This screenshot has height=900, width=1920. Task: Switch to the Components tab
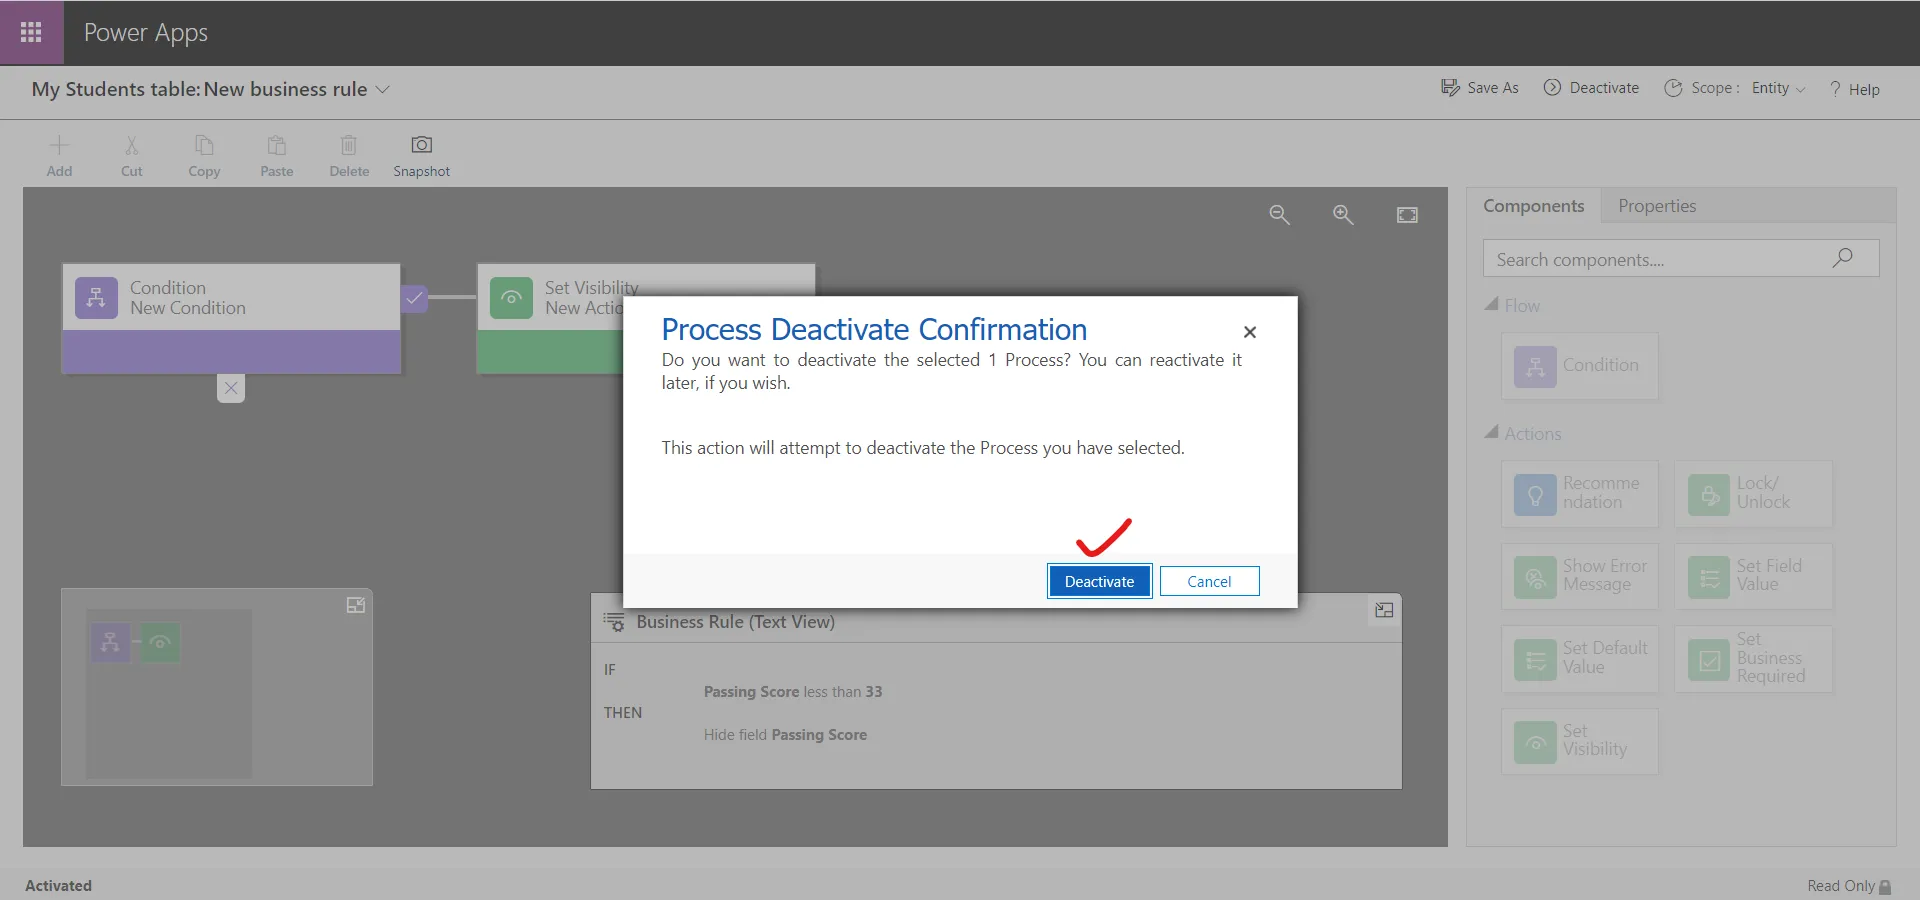(1533, 205)
